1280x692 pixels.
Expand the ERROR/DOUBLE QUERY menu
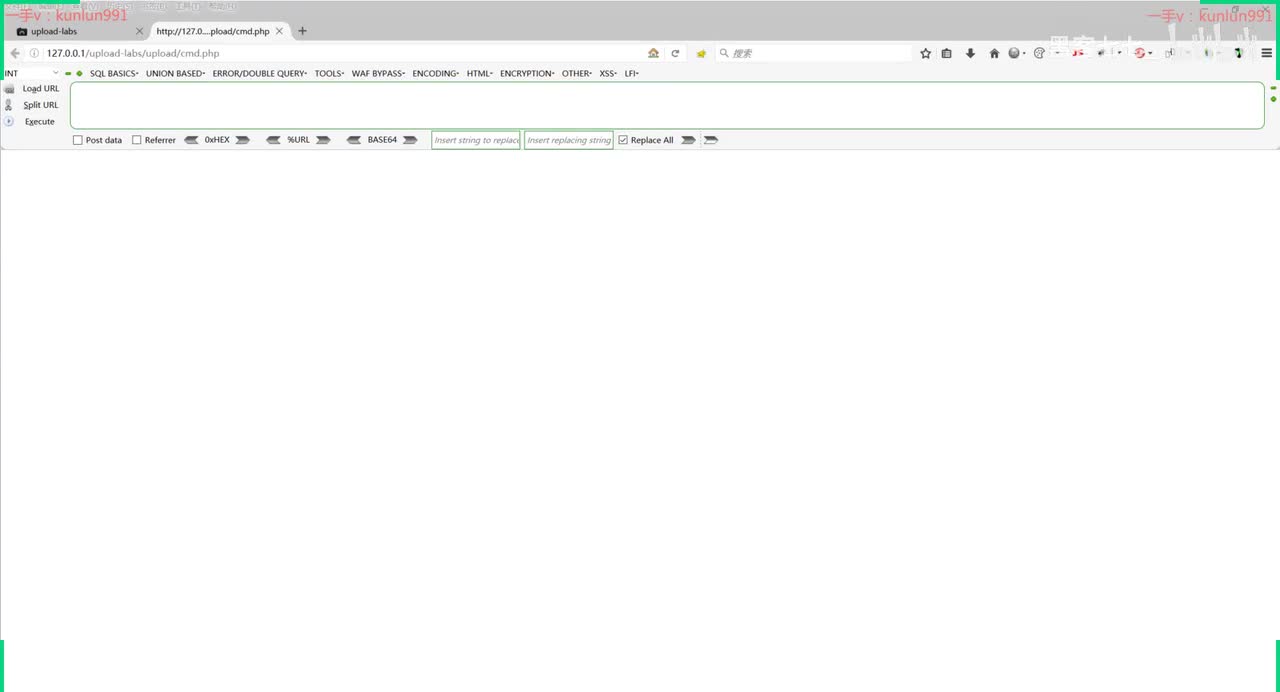(x=260, y=73)
